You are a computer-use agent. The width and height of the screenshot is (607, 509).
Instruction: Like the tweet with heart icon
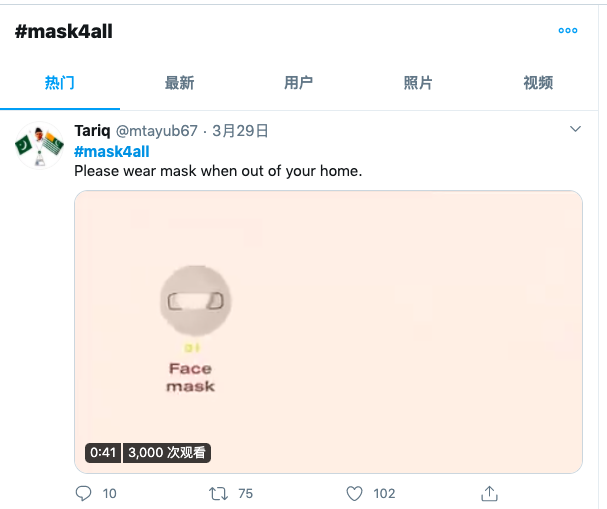point(354,494)
